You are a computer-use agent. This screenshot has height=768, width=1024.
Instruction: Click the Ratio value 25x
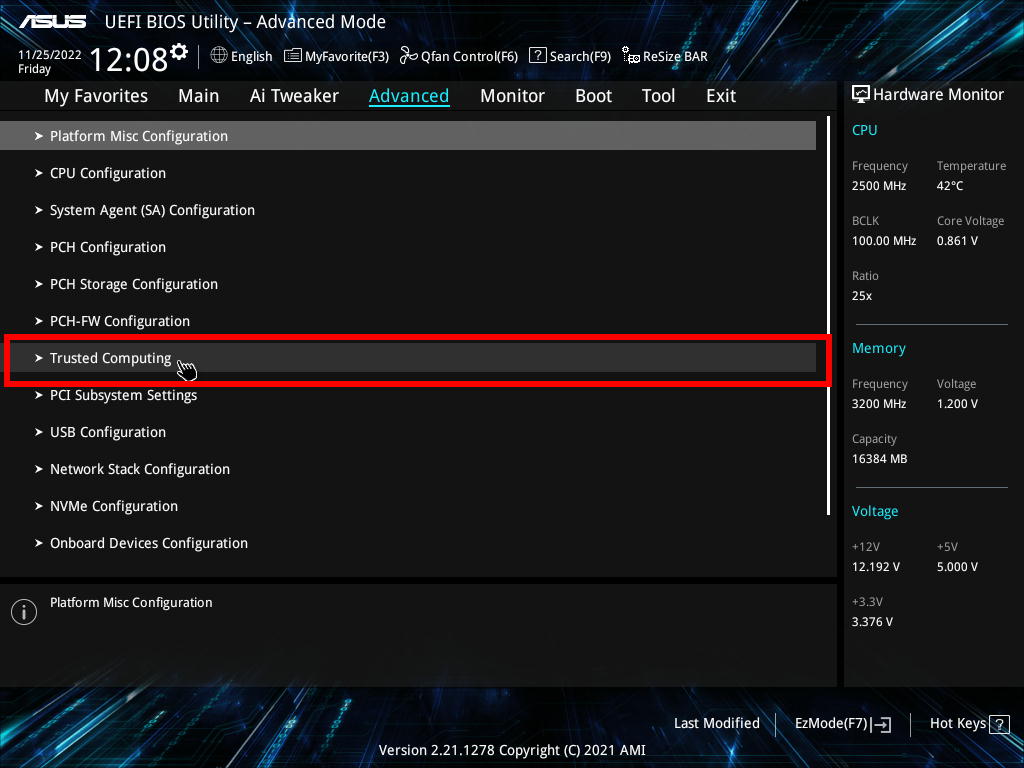862,296
